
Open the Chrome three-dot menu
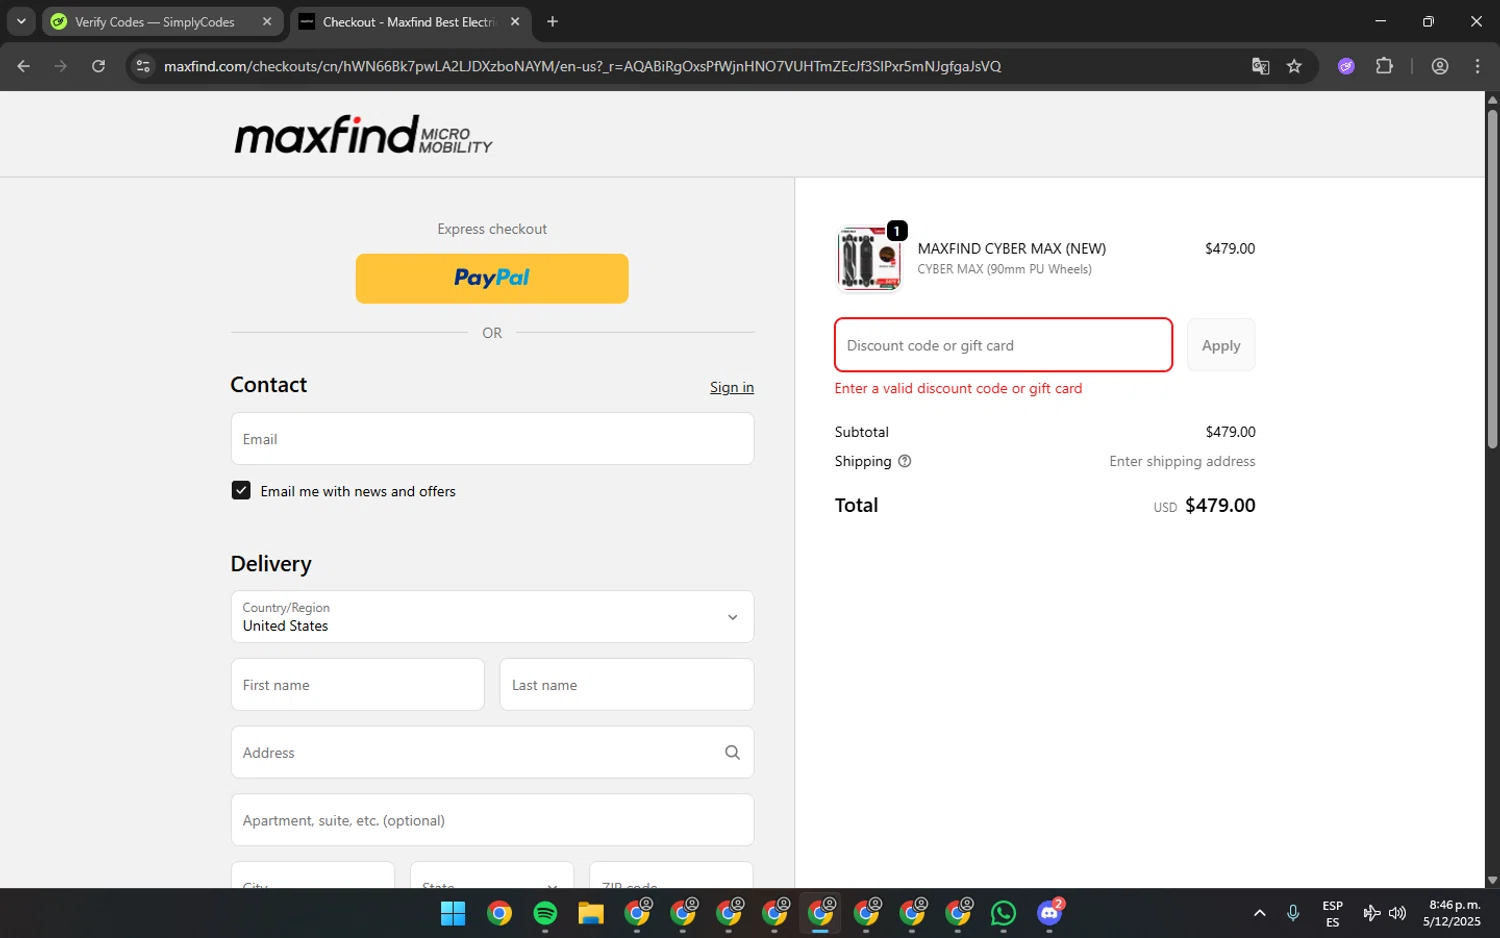coord(1477,66)
